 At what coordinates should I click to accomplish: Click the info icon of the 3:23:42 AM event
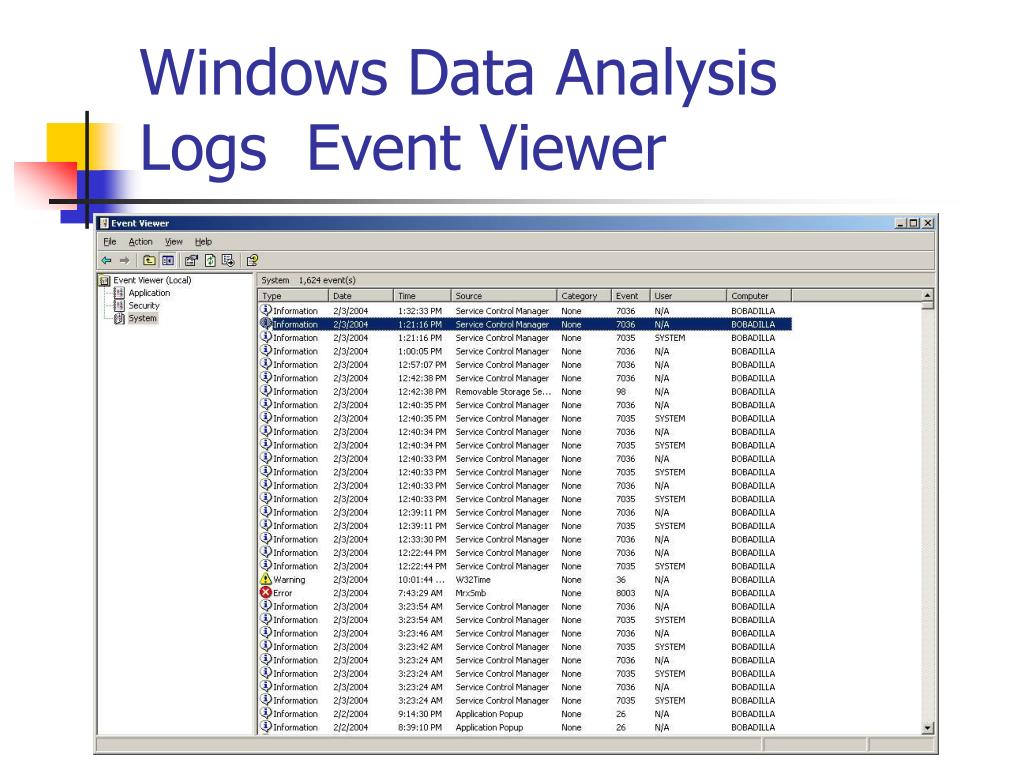[266, 646]
